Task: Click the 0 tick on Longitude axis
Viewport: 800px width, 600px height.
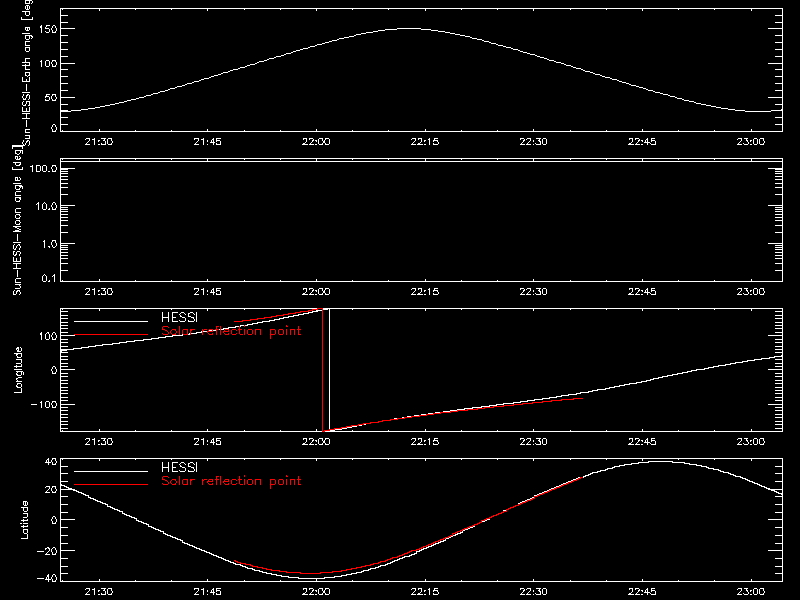Action: tap(54, 370)
